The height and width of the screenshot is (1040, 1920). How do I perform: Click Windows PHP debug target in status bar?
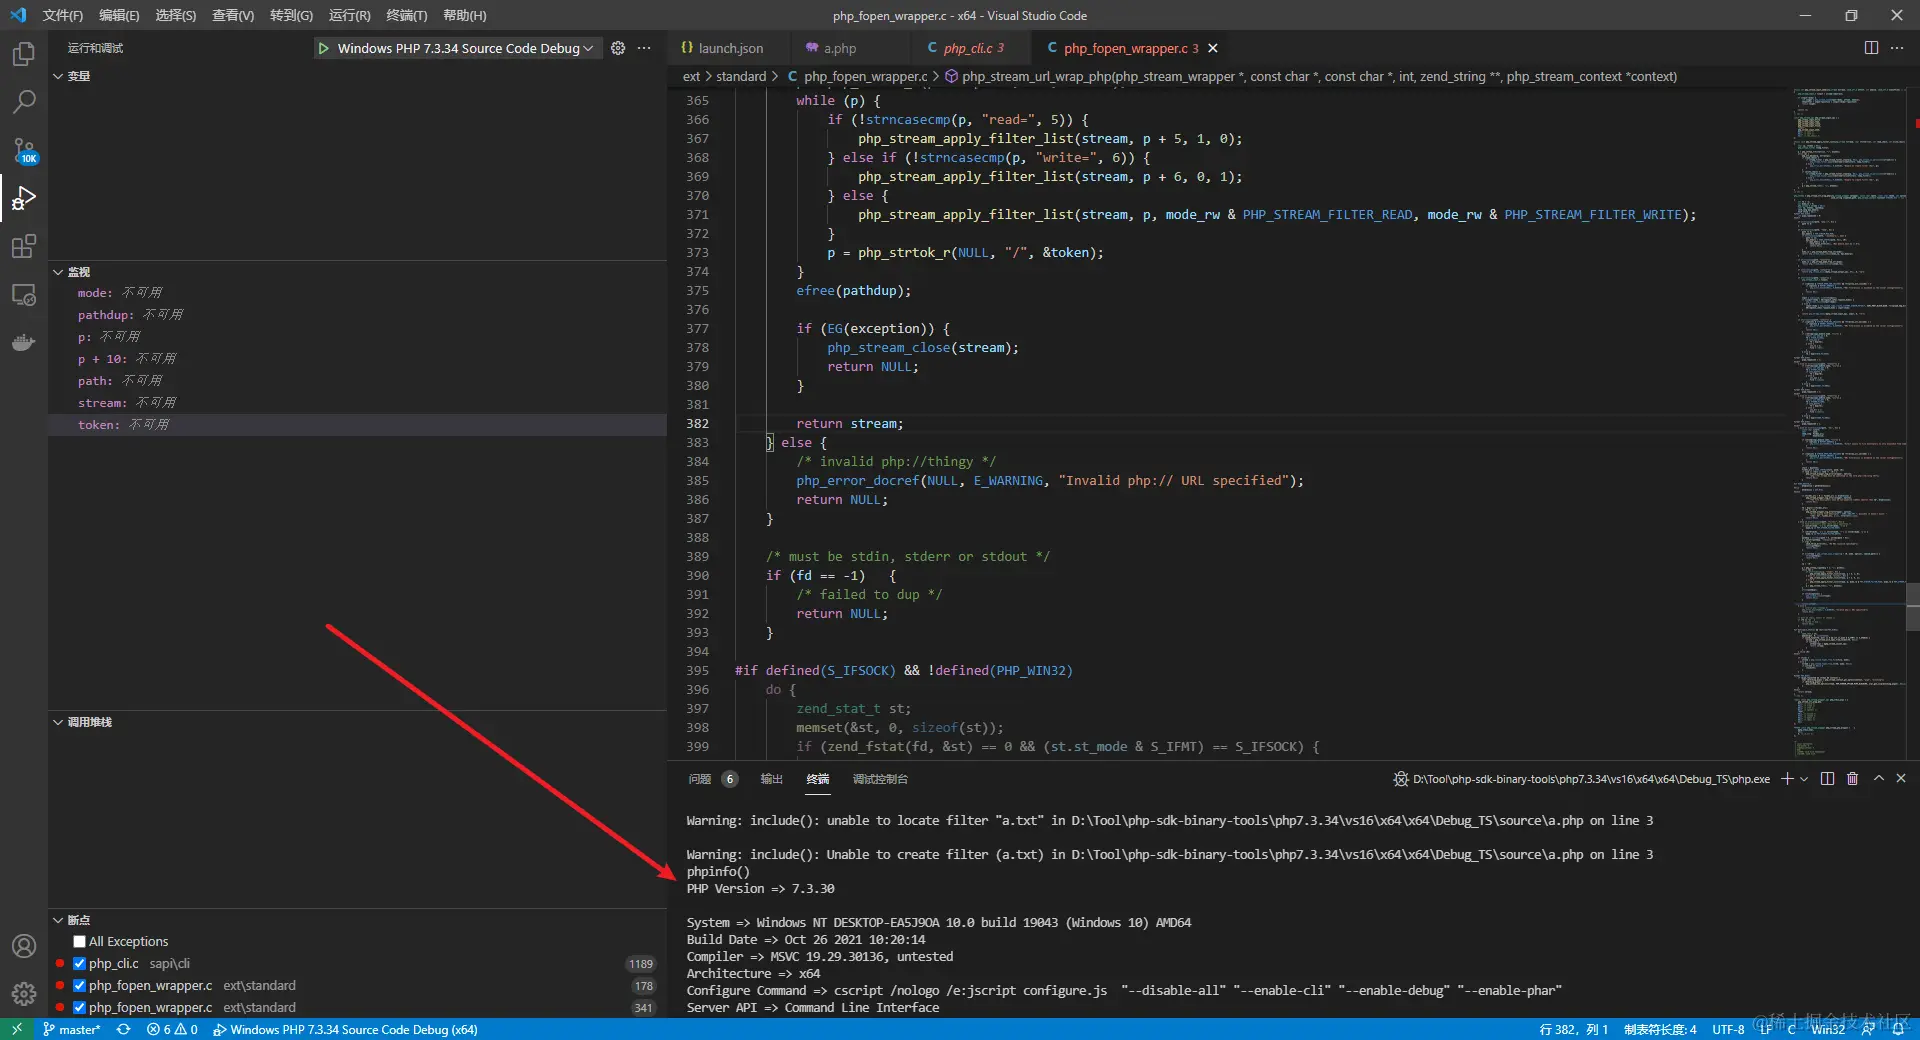pos(345,1029)
